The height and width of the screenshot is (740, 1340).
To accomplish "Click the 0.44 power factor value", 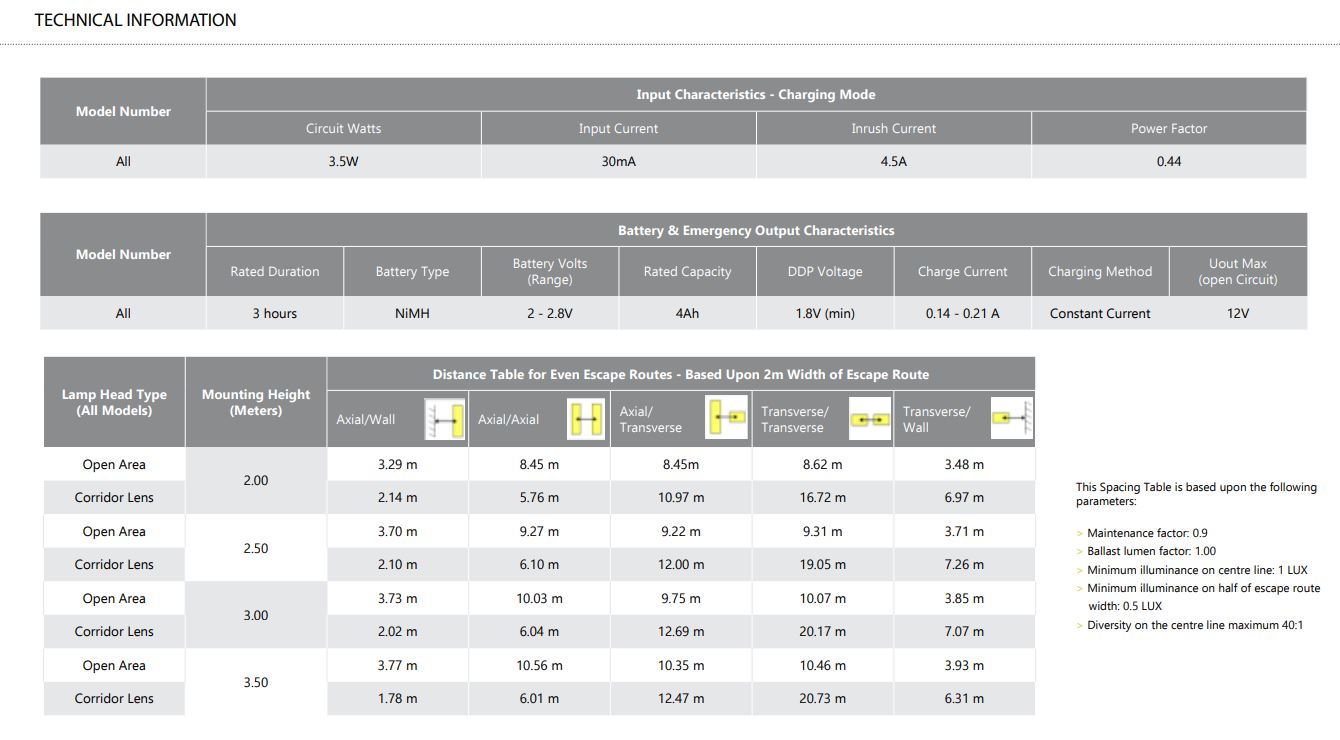I will coord(1168,162).
